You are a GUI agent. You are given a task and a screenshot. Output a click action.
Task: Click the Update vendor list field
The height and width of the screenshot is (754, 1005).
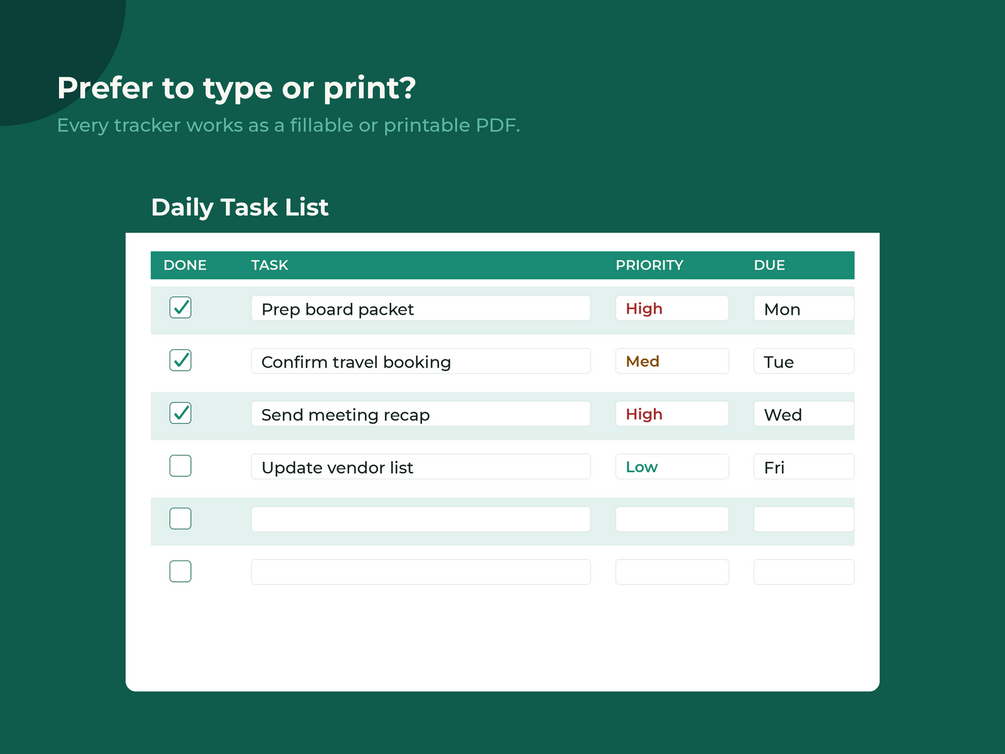coord(420,467)
